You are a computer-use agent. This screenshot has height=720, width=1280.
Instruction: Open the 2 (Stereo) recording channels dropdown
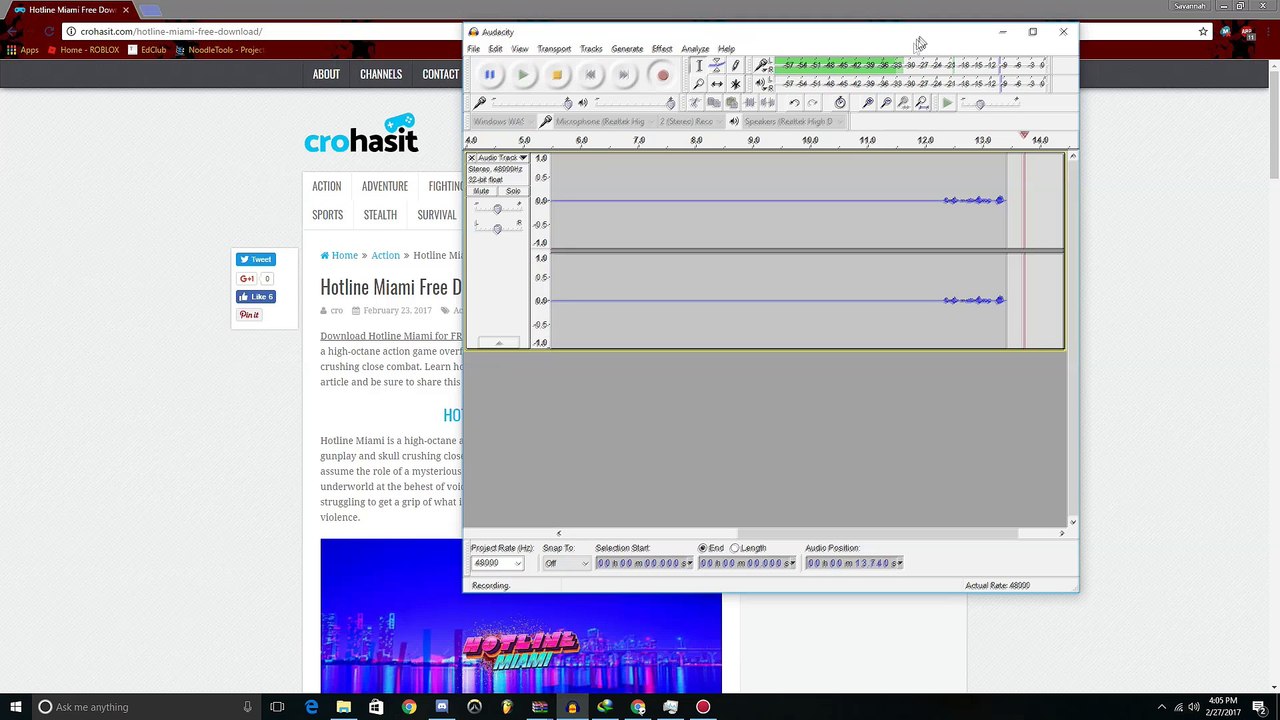click(x=689, y=122)
